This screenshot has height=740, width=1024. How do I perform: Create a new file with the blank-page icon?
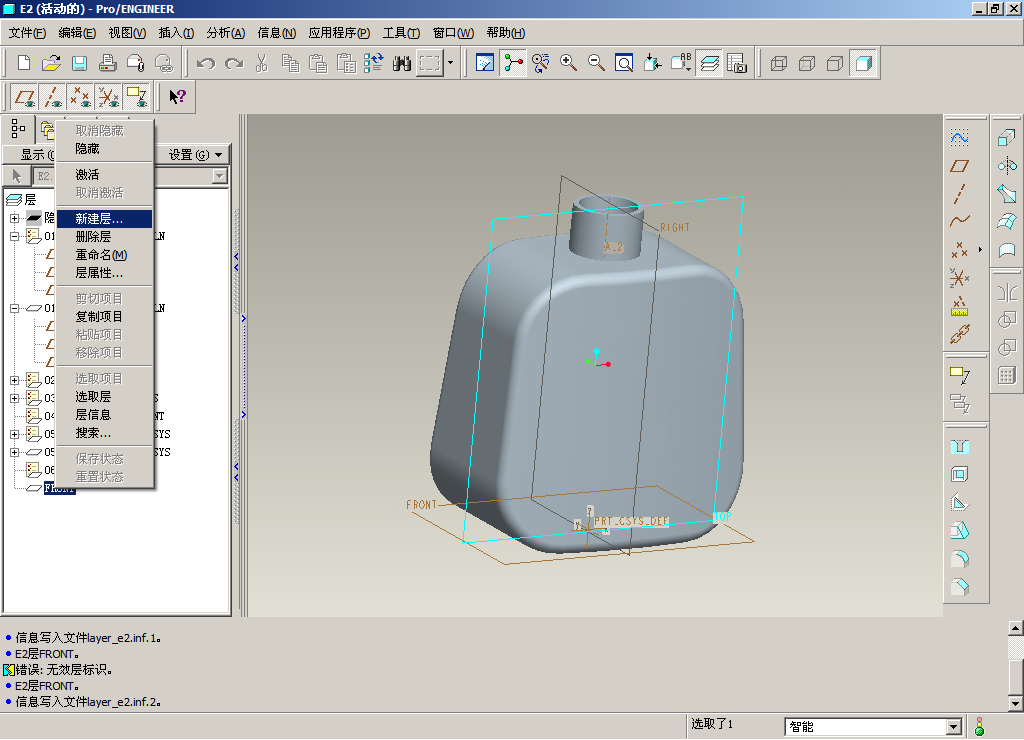pyautogui.click(x=24, y=63)
